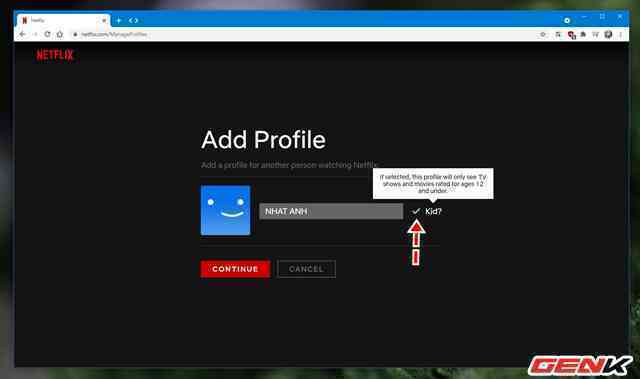Reload the page with refresh icon
Screen dimensions: 640x379
tap(47, 34)
